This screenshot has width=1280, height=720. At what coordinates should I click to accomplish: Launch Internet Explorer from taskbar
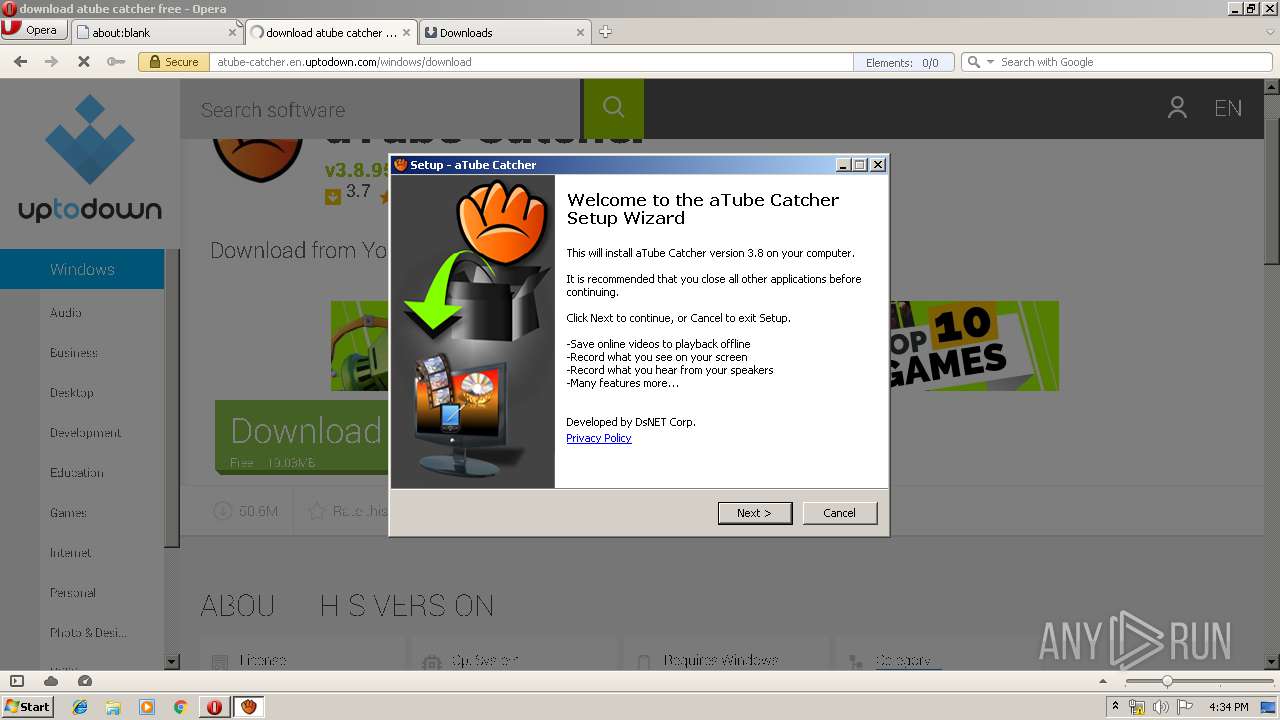click(80, 706)
